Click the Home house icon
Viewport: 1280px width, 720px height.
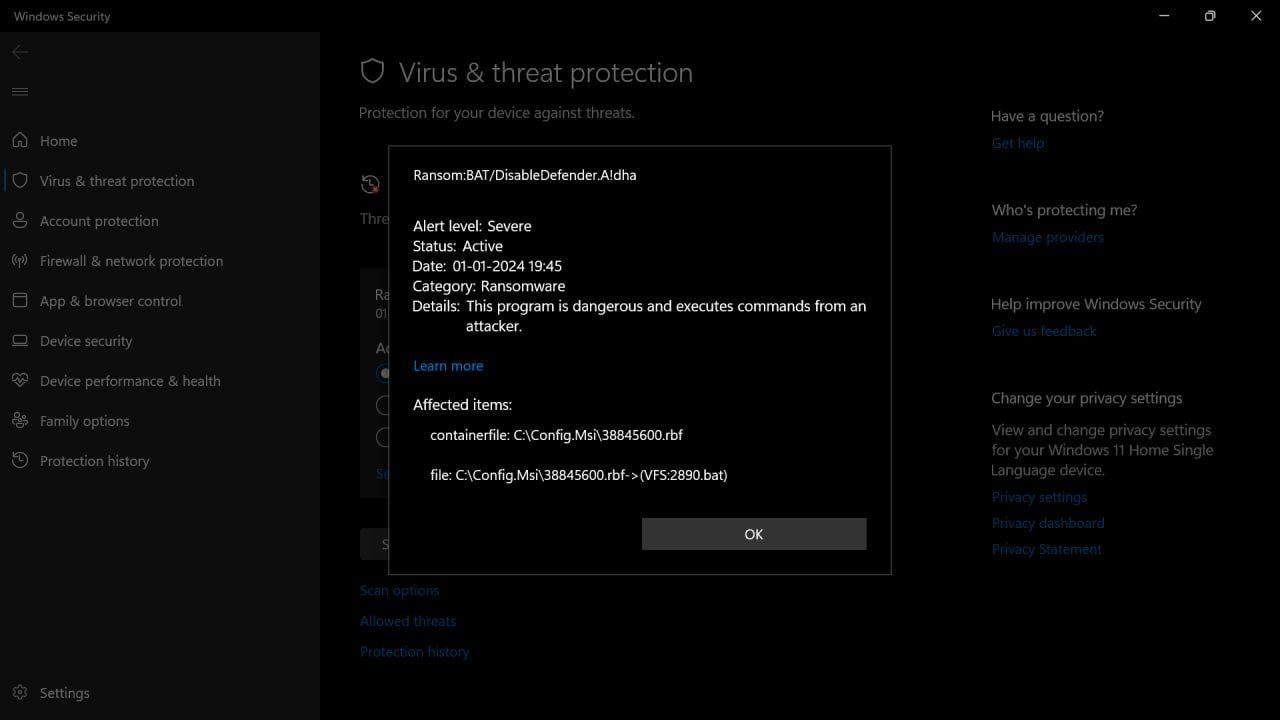tap(20, 141)
